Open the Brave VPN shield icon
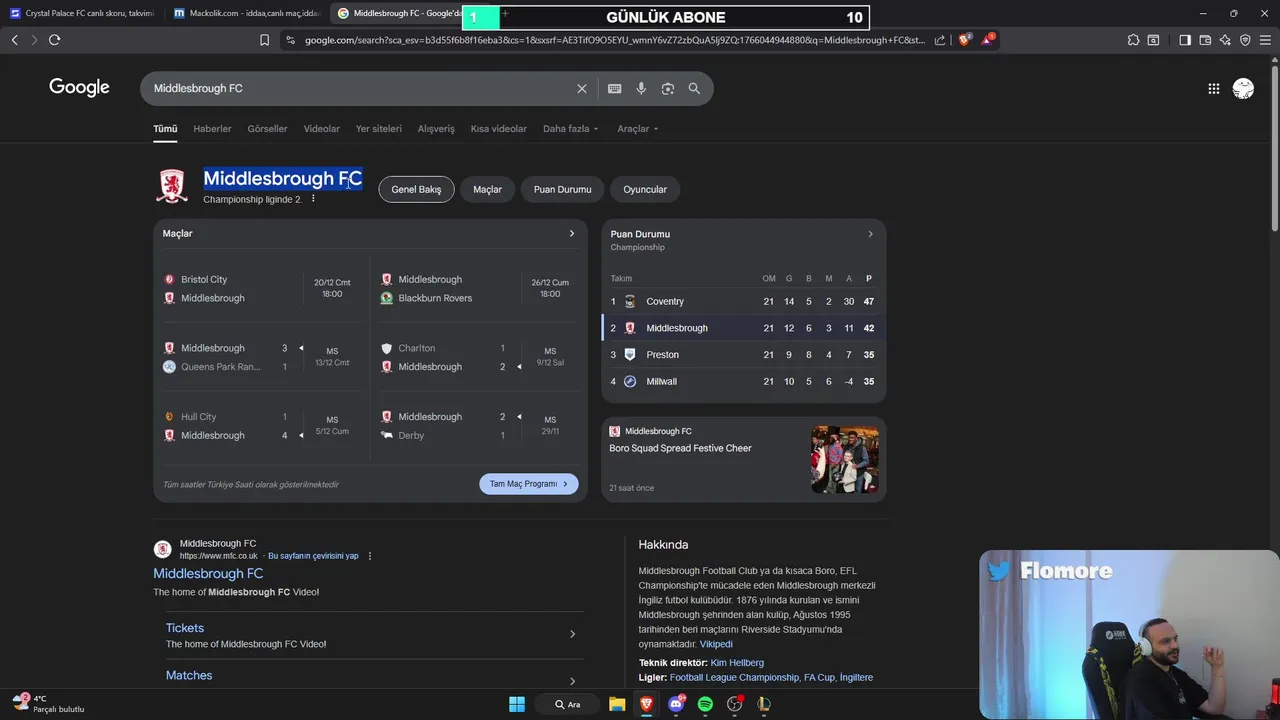 point(1245,40)
